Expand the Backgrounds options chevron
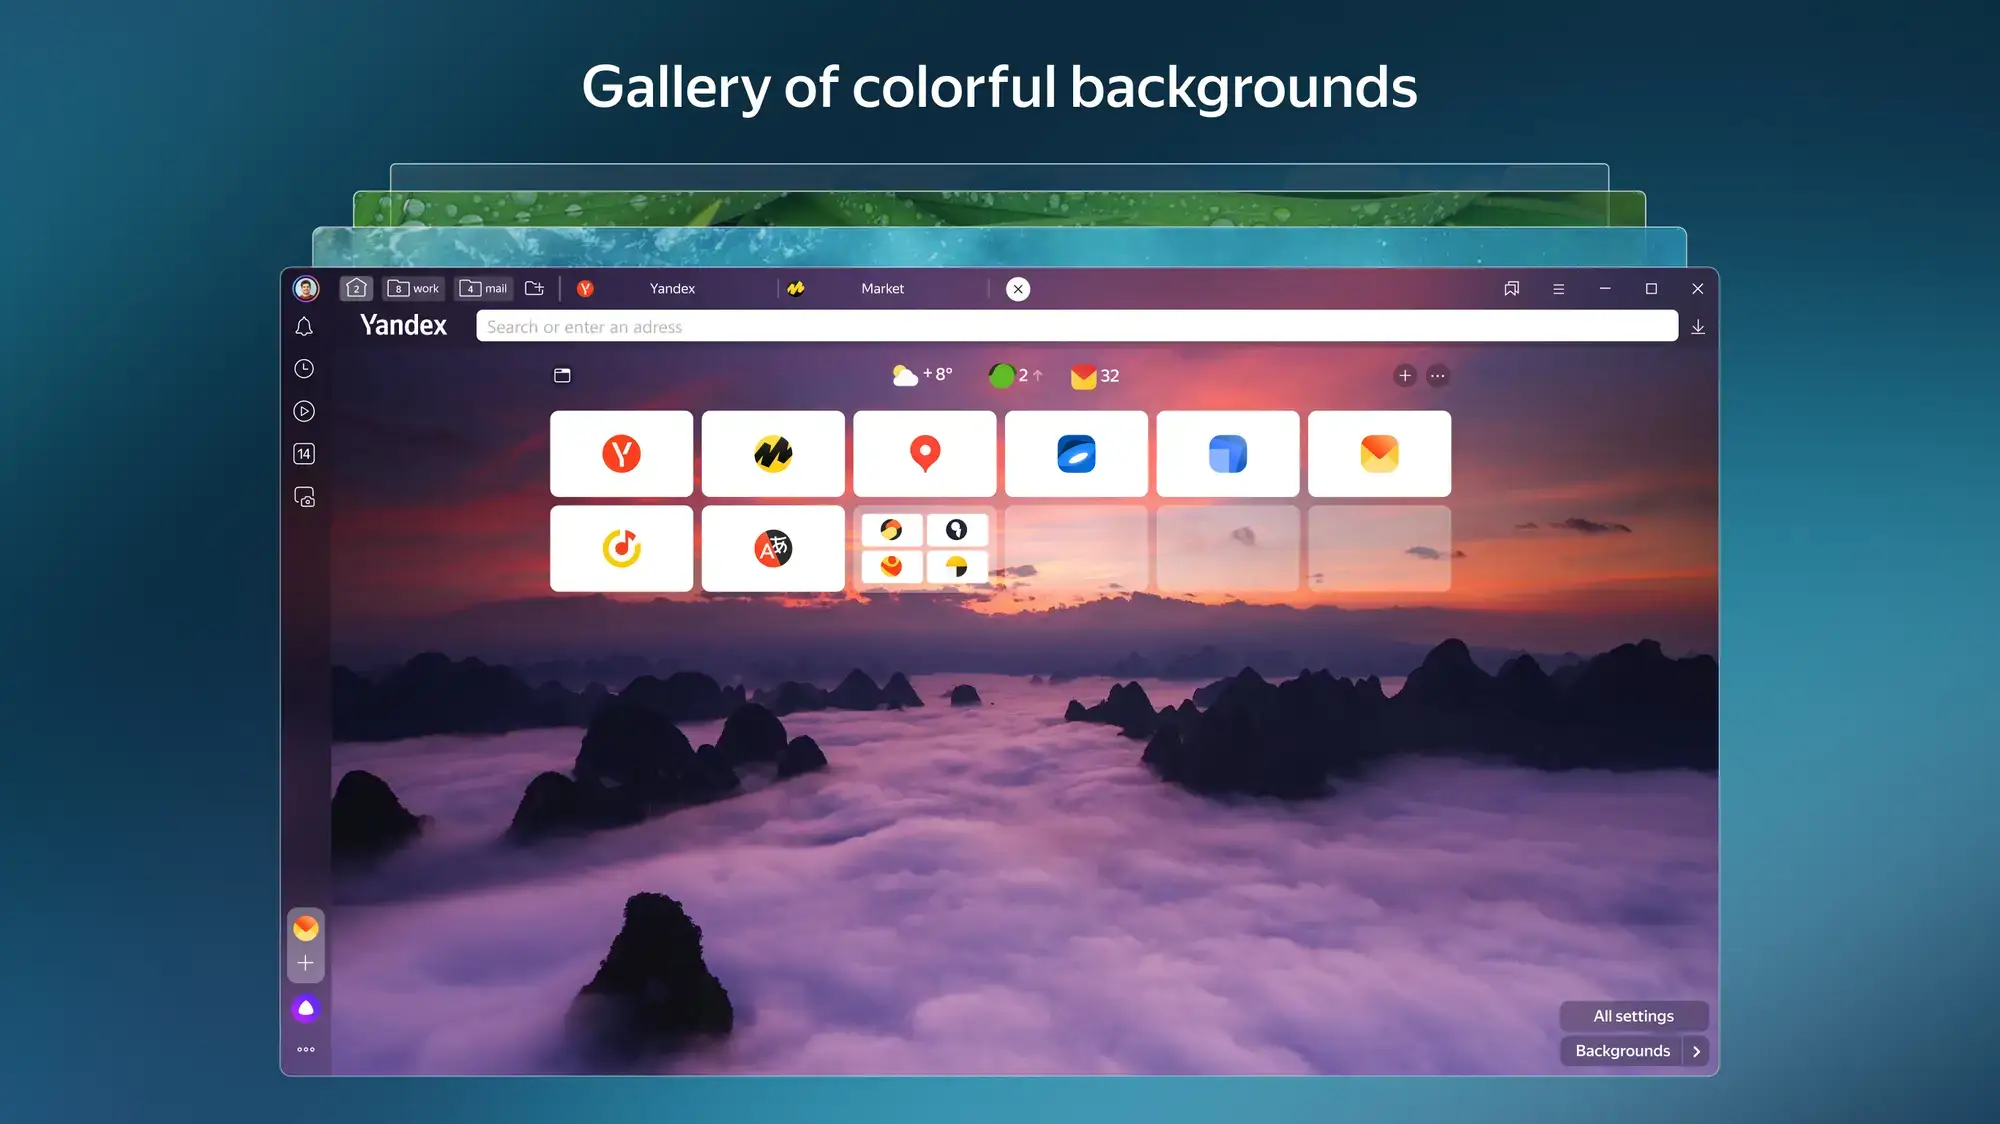 (1696, 1051)
